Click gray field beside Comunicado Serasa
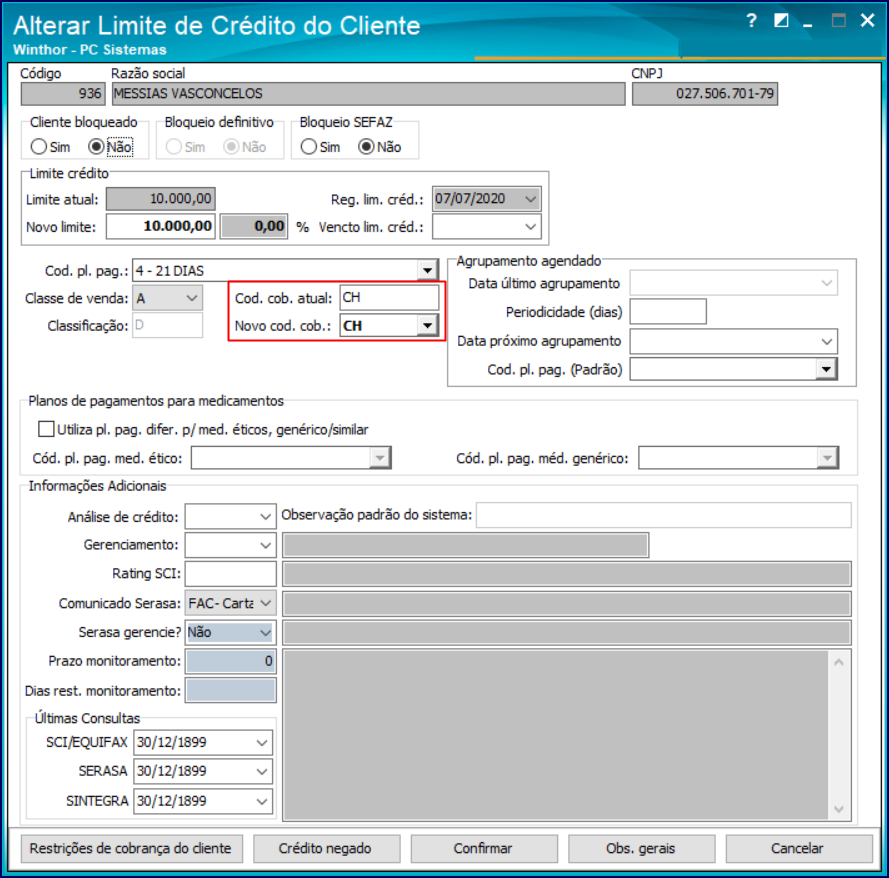 (567, 603)
